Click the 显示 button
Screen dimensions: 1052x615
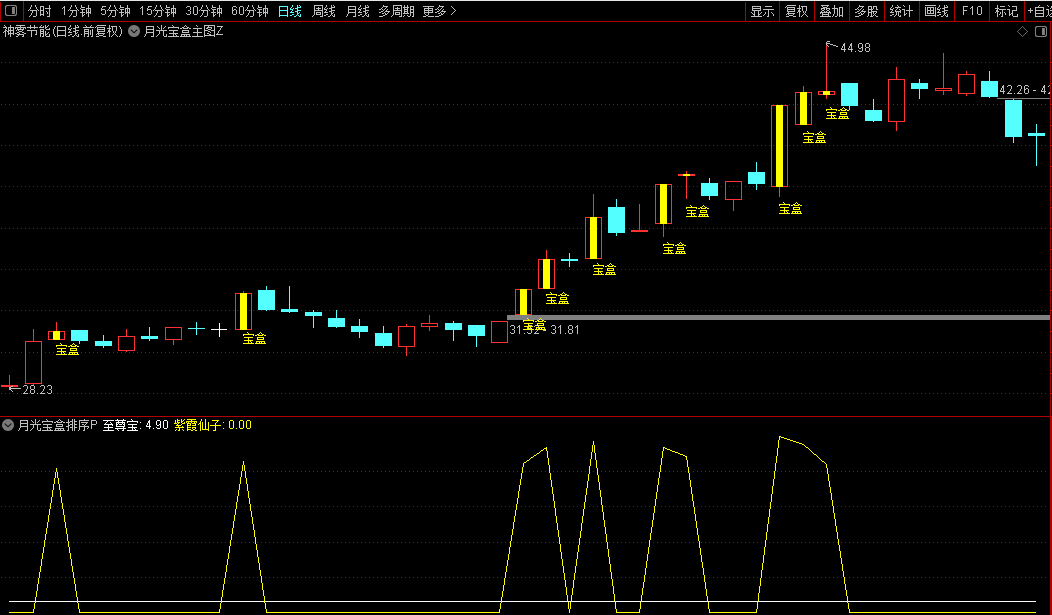(x=762, y=11)
